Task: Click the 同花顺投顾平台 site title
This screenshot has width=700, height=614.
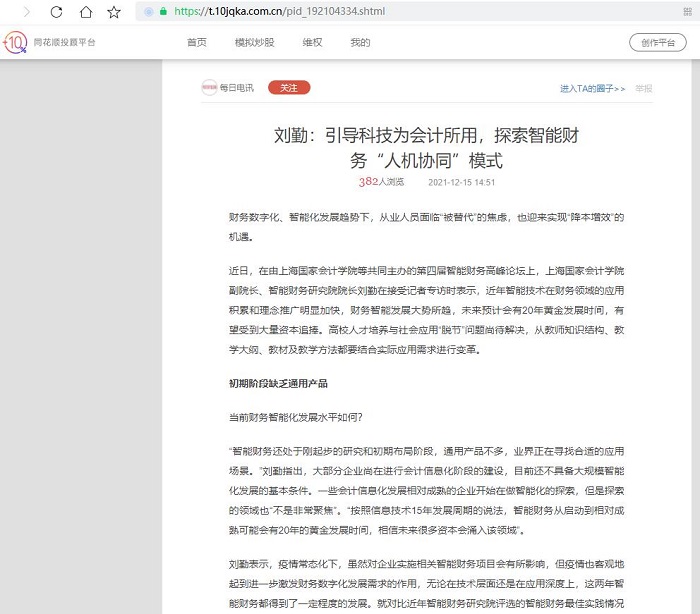Action: pos(65,43)
